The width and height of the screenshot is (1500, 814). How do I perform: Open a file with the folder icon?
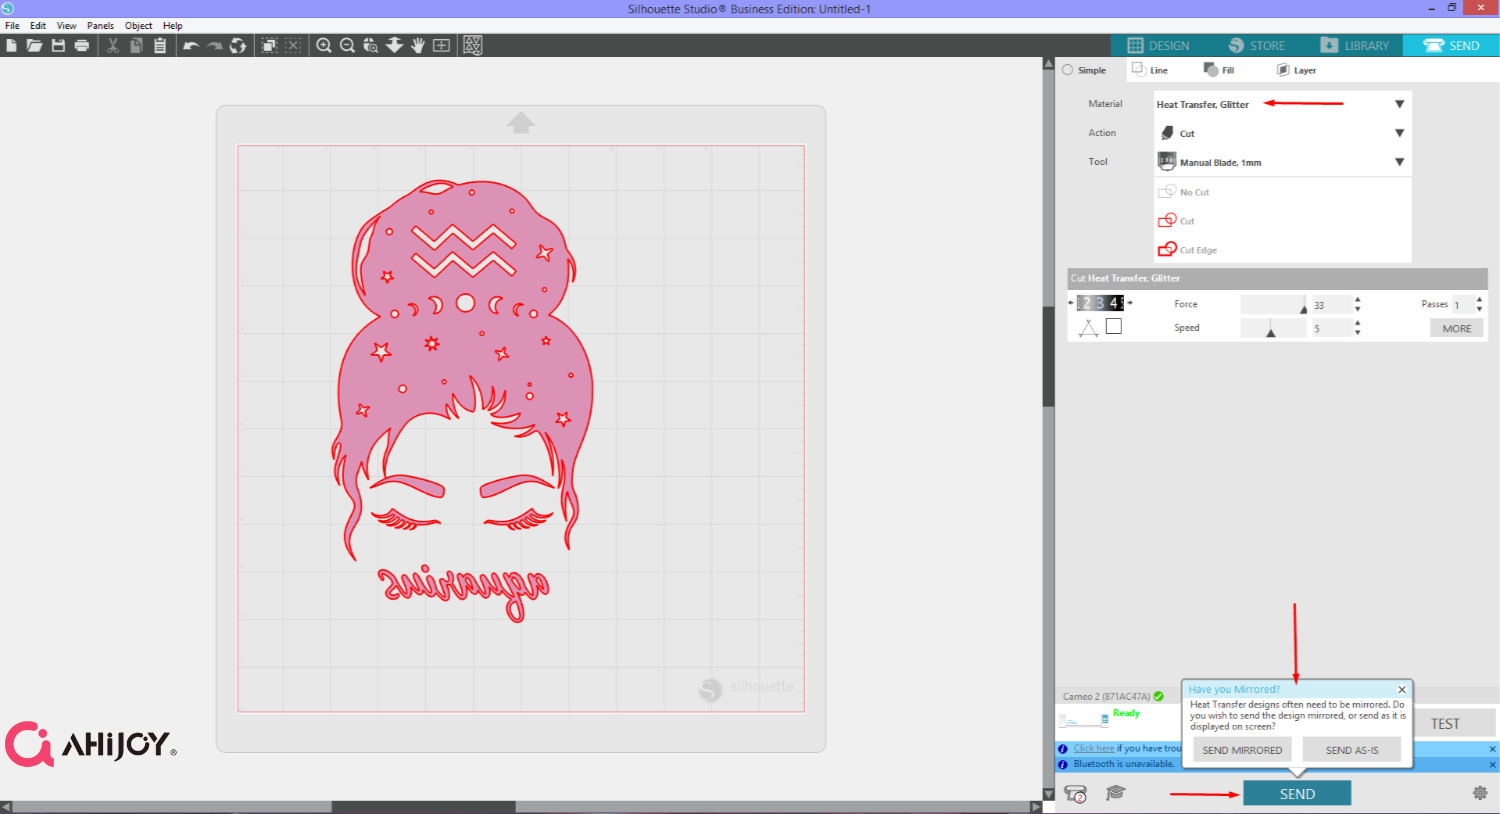[x=34, y=46]
